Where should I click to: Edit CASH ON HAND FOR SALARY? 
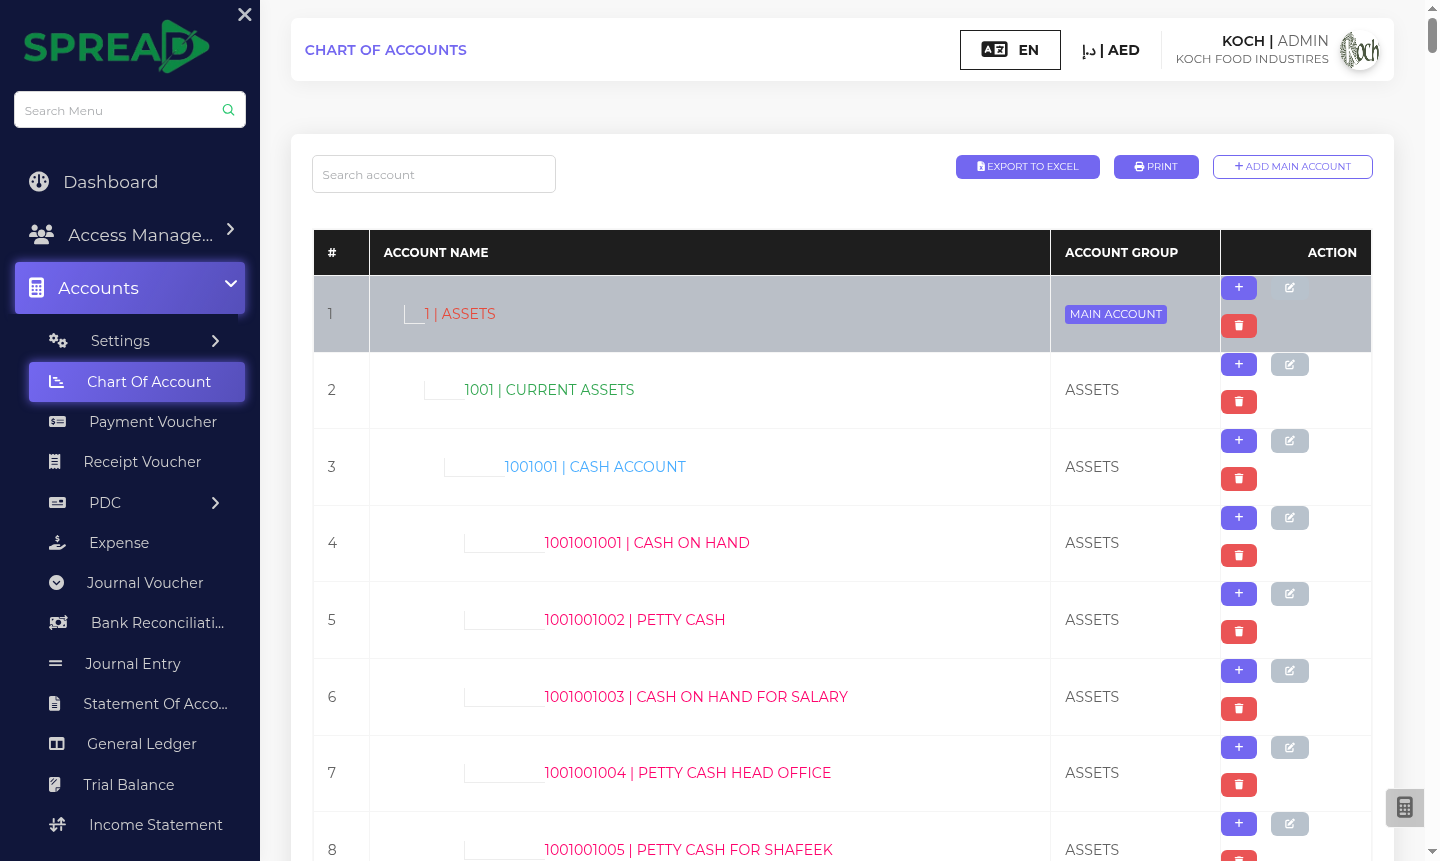[x=1290, y=671]
